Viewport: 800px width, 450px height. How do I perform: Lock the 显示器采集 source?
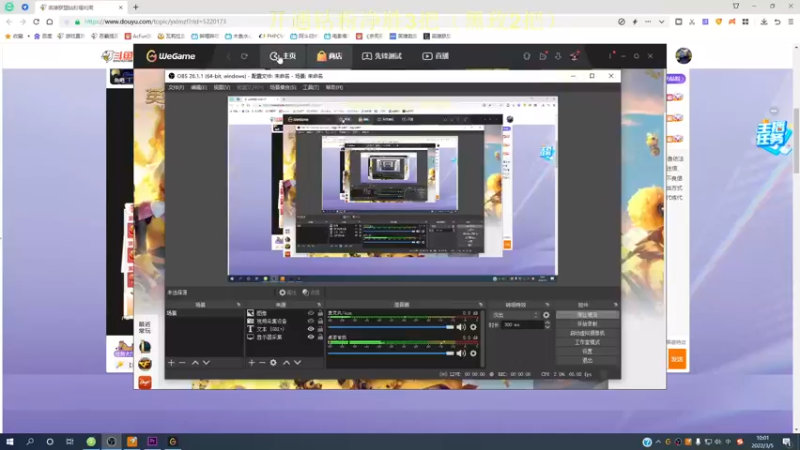pos(320,337)
